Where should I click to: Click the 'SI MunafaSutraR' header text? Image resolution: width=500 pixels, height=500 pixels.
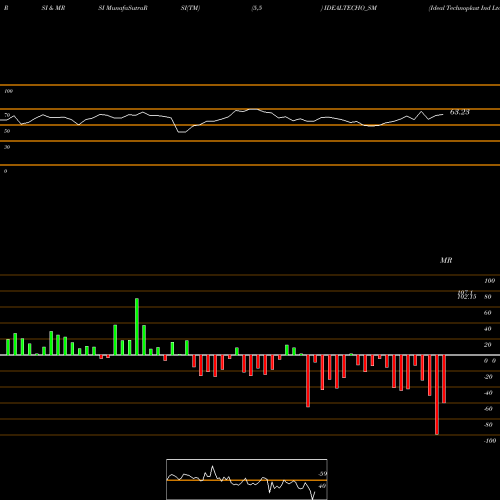[x=123, y=8]
